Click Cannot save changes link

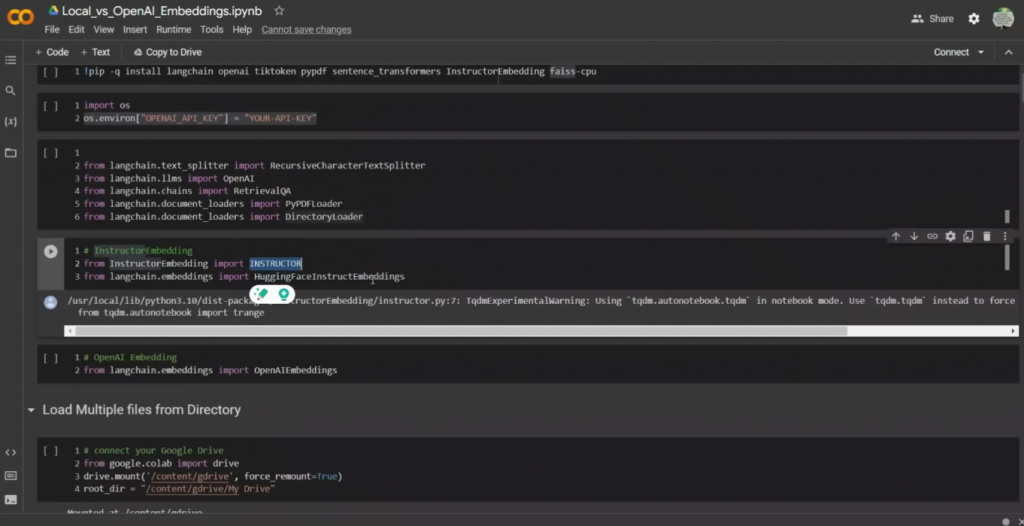click(x=306, y=29)
